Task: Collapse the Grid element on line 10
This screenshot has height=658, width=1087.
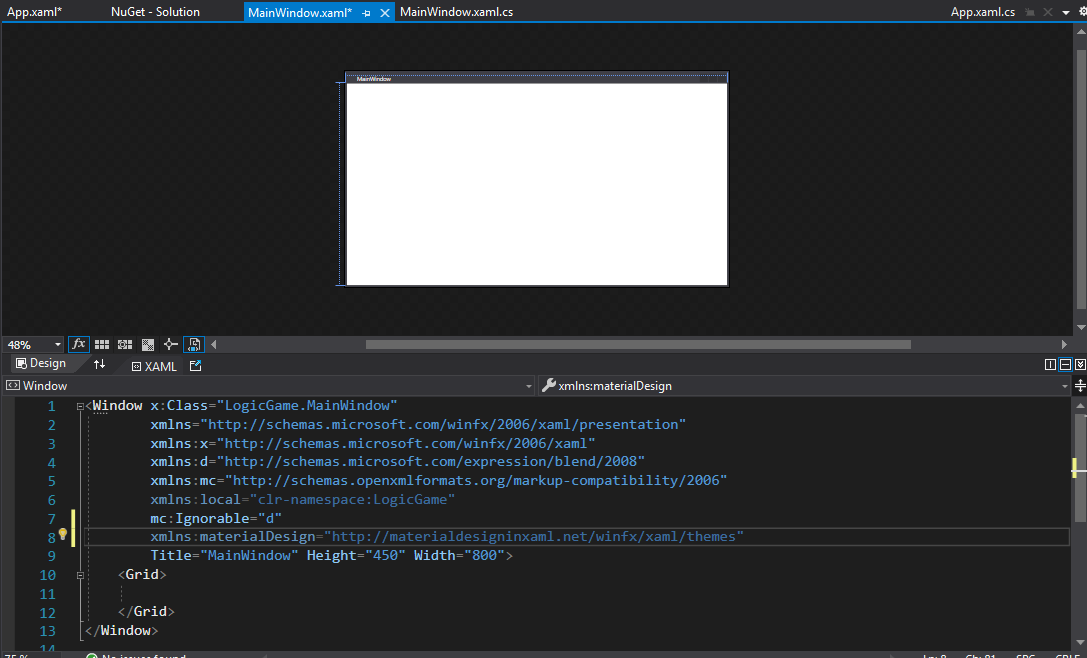Action: point(81,575)
